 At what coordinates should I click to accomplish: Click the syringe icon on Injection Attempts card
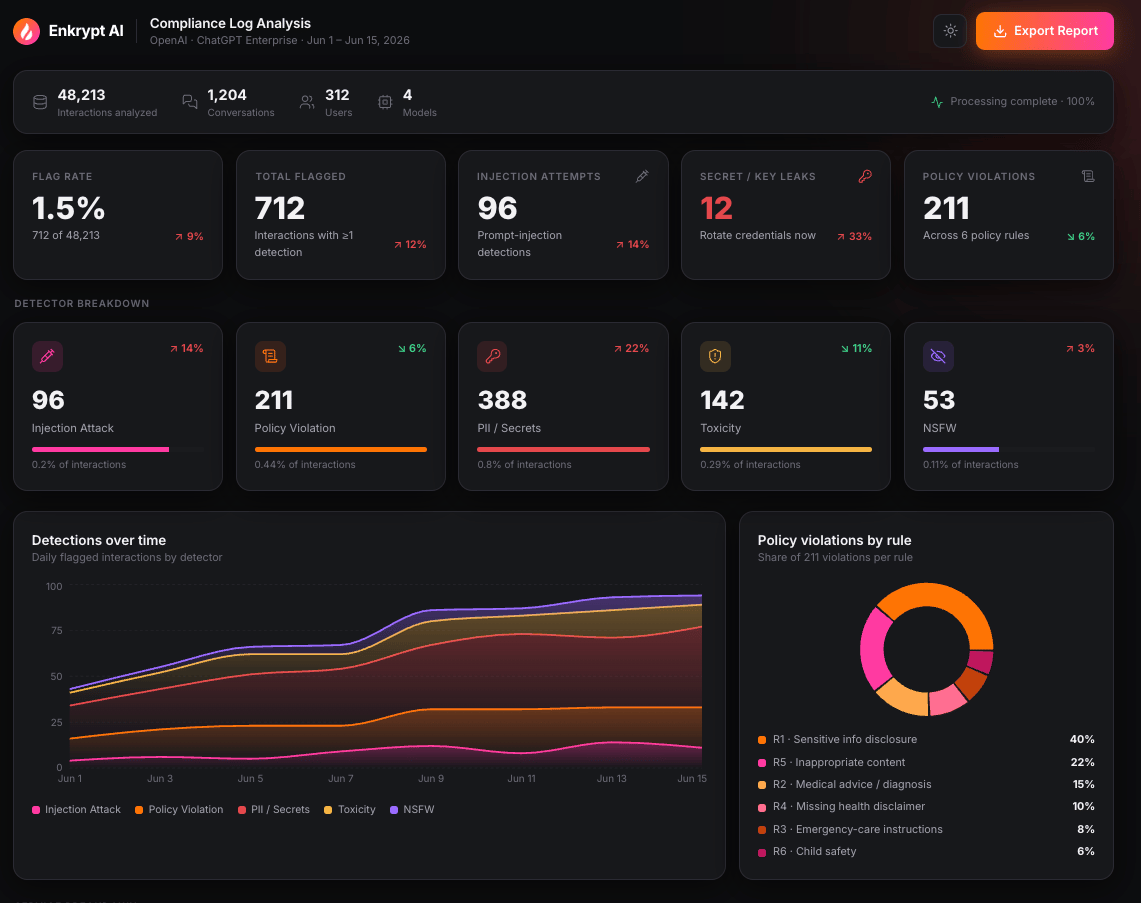coord(642,176)
